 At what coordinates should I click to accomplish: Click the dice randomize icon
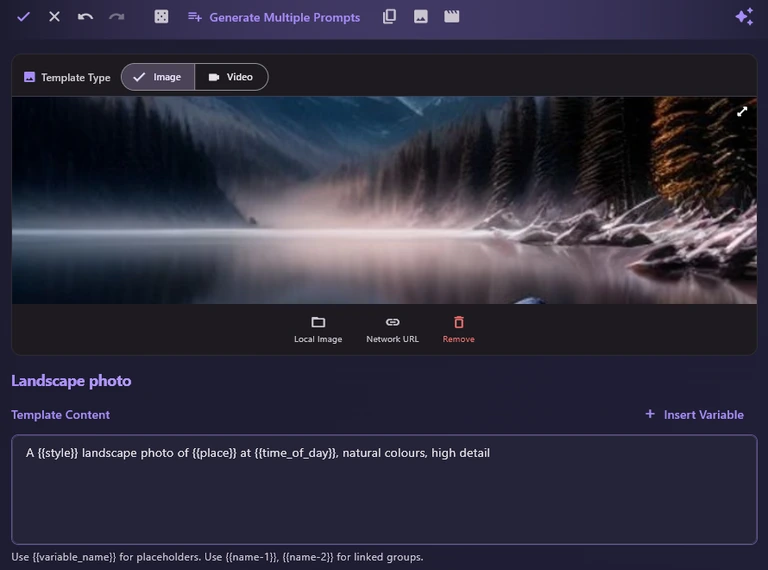tap(161, 17)
